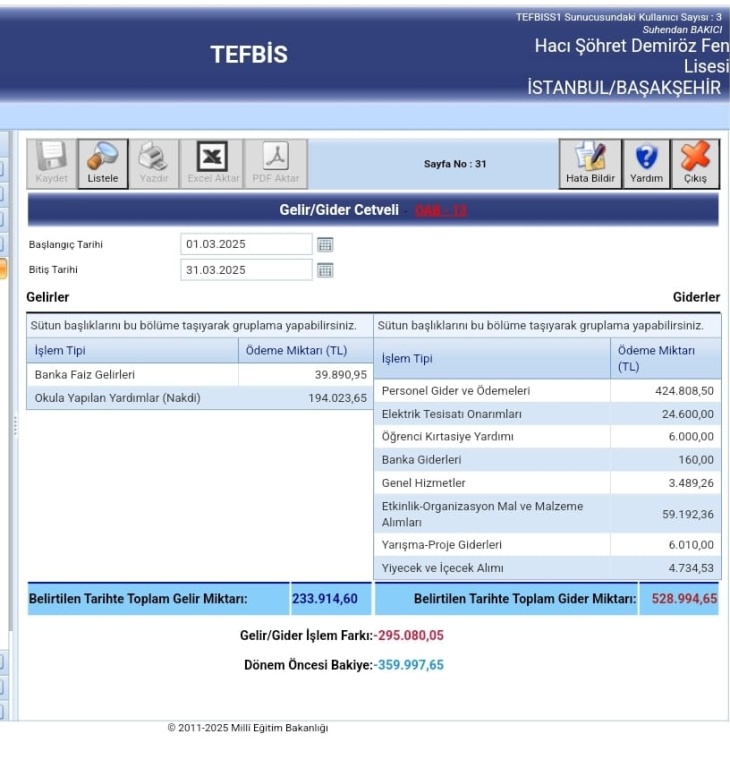
Task: Sort incomes by İşlem Tipi column header
Action: tap(132, 351)
